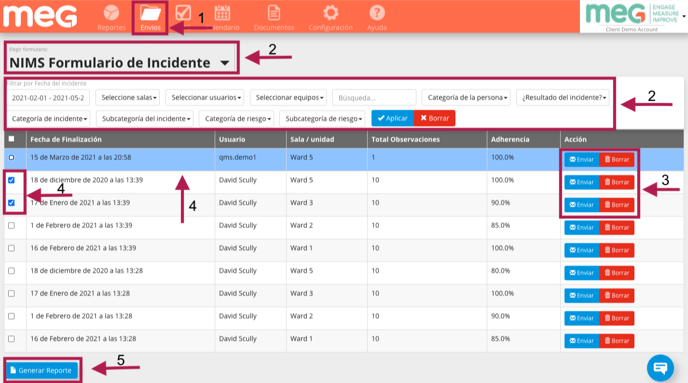This screenshot has width=688, height=383.
Task: Expand the Categoría de incidente dropdown
Action: [49, 118]
